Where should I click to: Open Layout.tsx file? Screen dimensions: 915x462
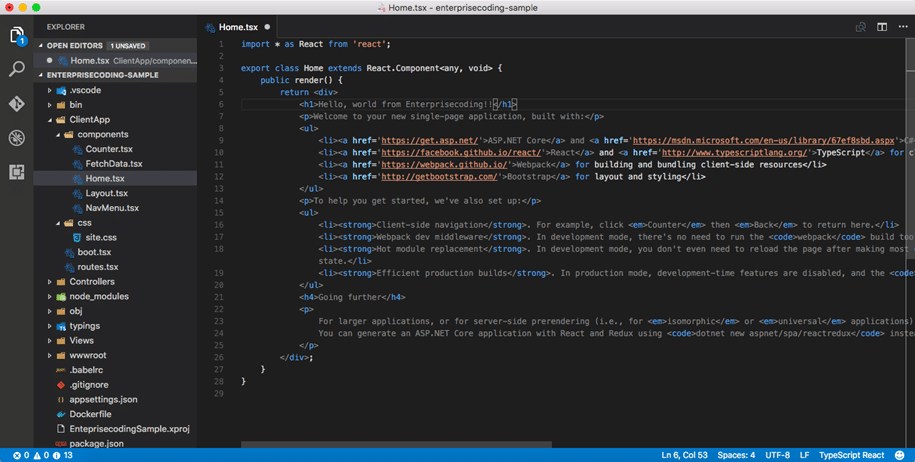107,193
